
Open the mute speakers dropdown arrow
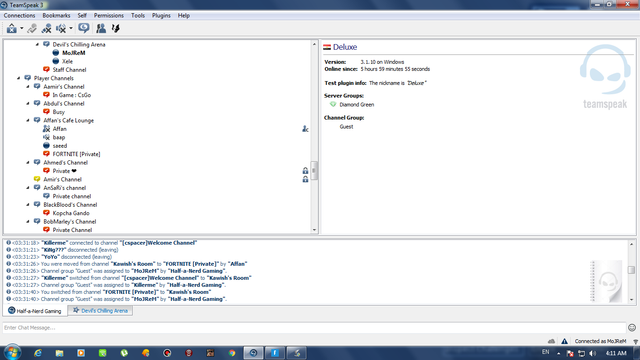[71, 28]
